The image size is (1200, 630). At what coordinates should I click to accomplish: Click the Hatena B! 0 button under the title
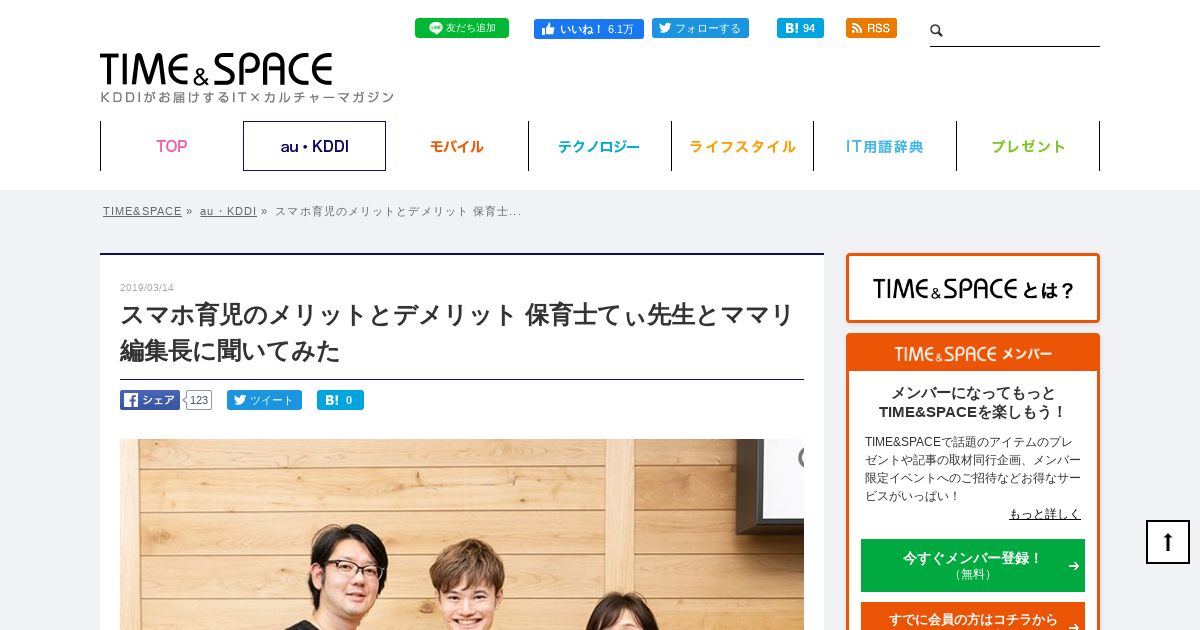click(x=340, y=400)
